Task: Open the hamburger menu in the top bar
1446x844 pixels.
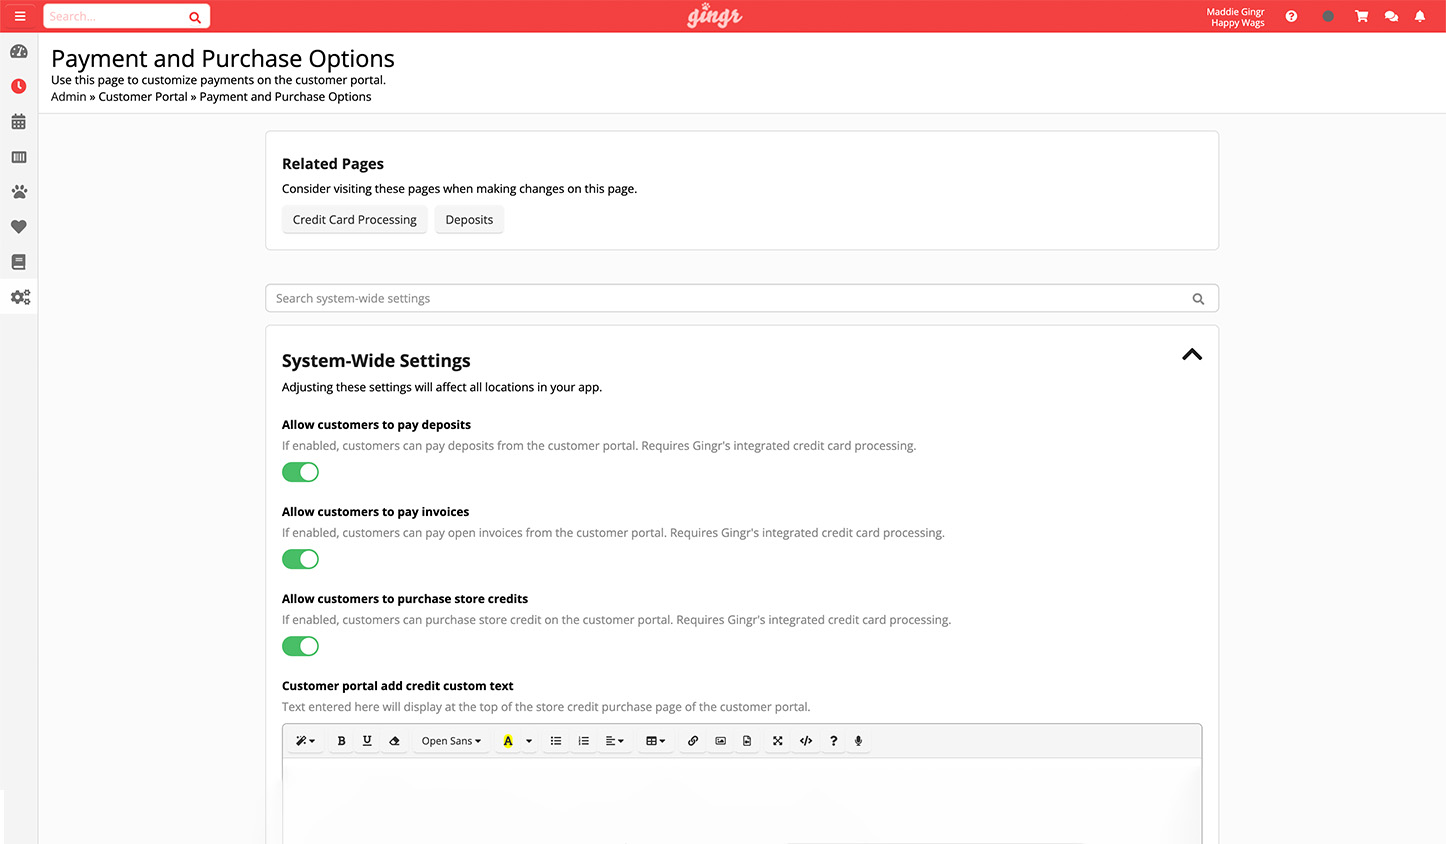Action: pos(20,17)
